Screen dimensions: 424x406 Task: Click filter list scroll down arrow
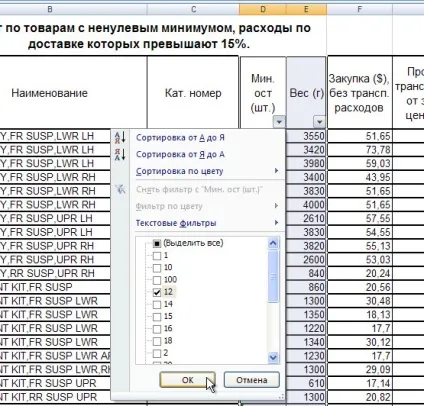(273, 358)
